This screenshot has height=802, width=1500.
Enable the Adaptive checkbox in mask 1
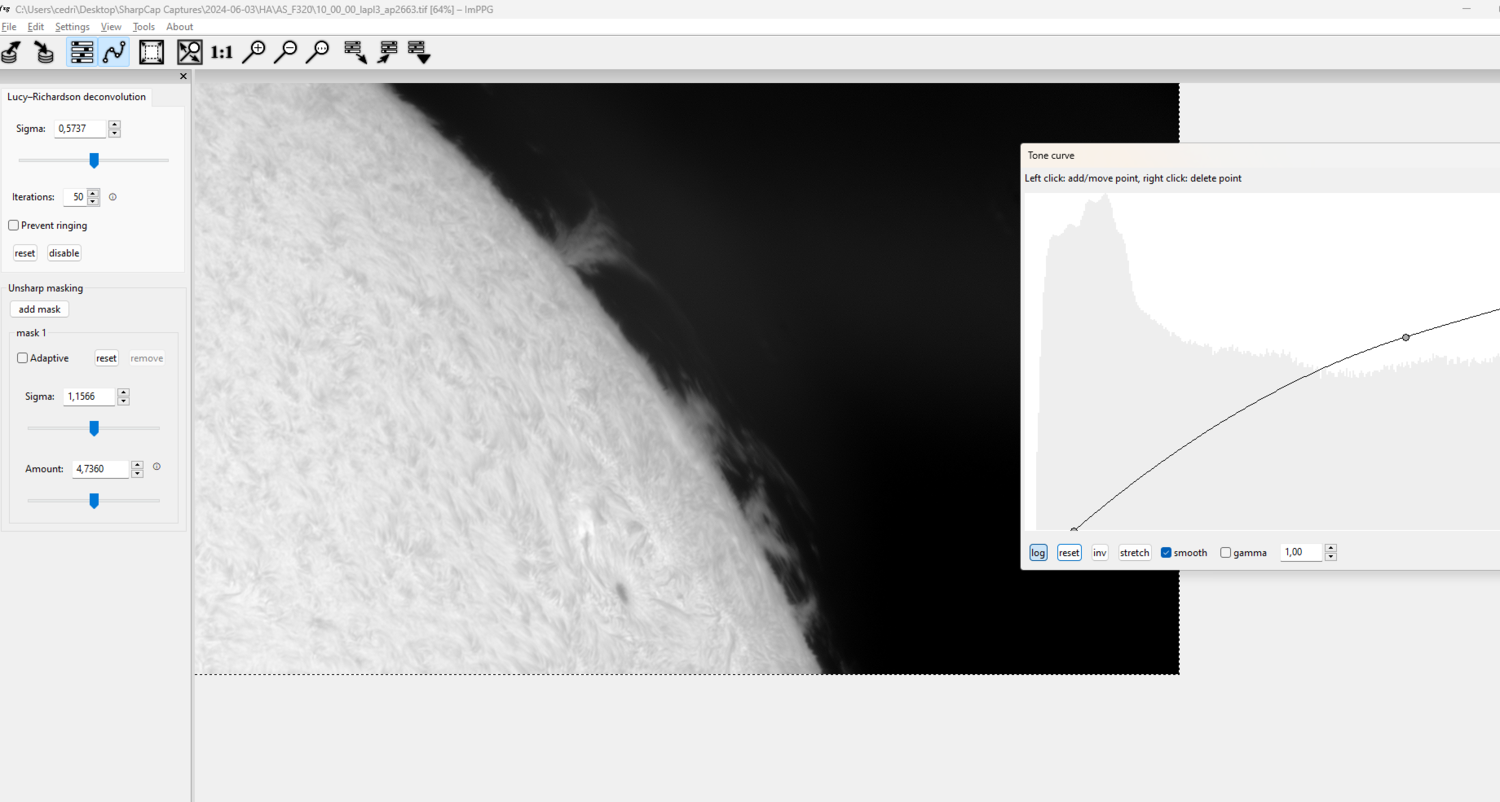click(23, 358)
